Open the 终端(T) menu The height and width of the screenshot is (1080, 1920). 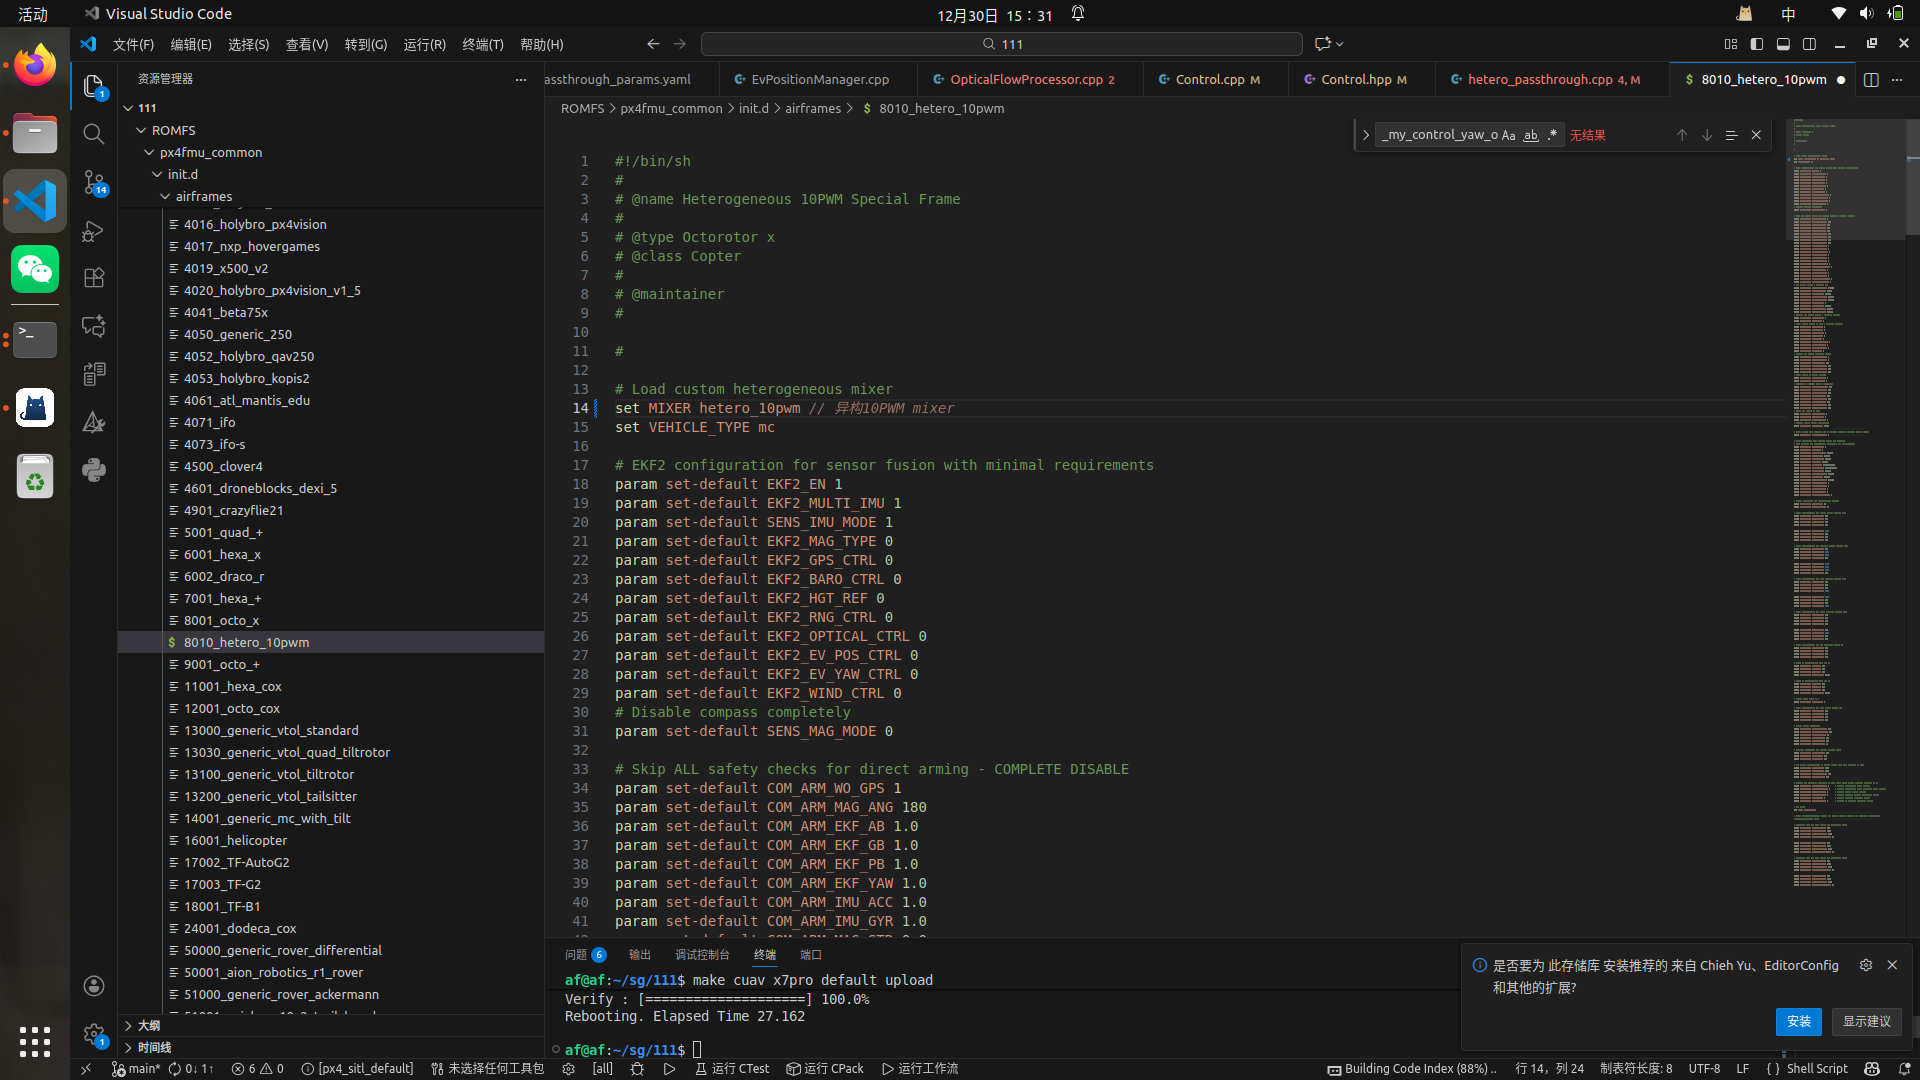482,44
